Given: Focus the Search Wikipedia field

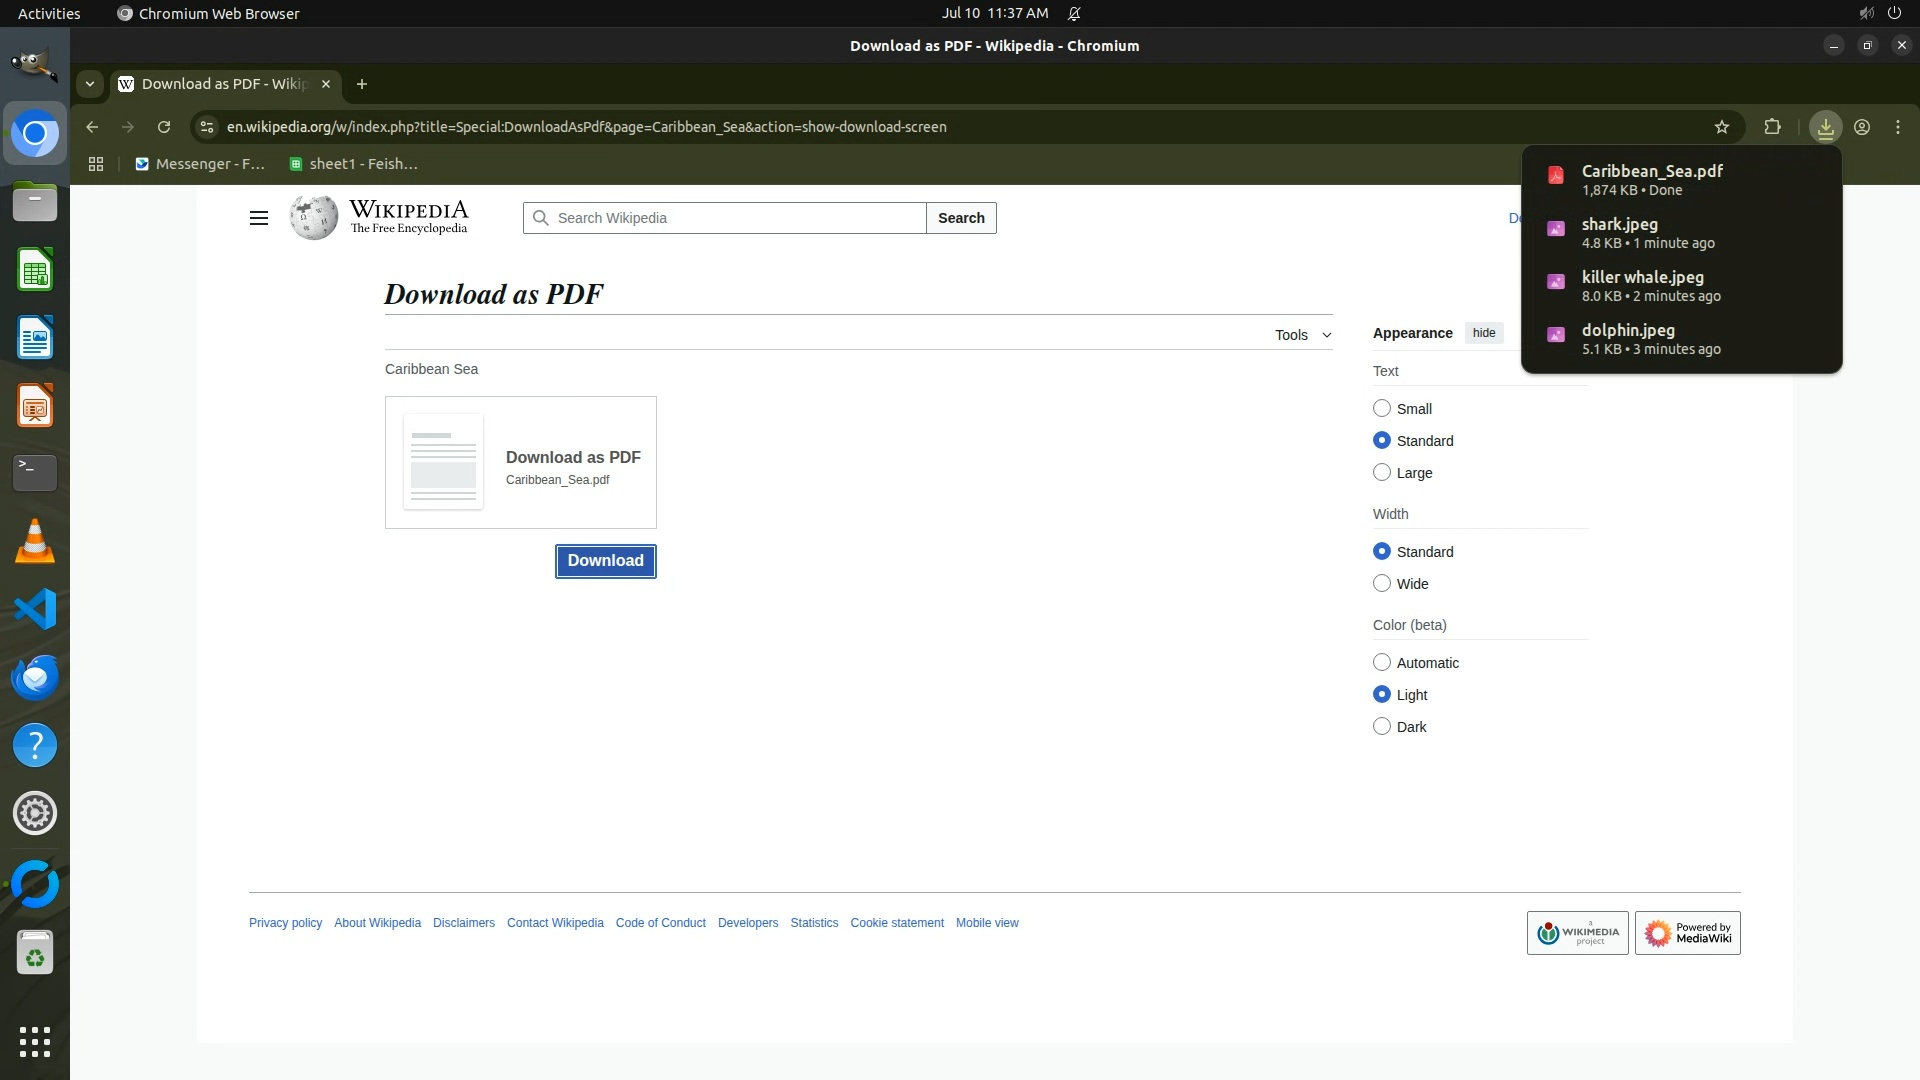Looking at the screenshot, I should click(735, 218).
